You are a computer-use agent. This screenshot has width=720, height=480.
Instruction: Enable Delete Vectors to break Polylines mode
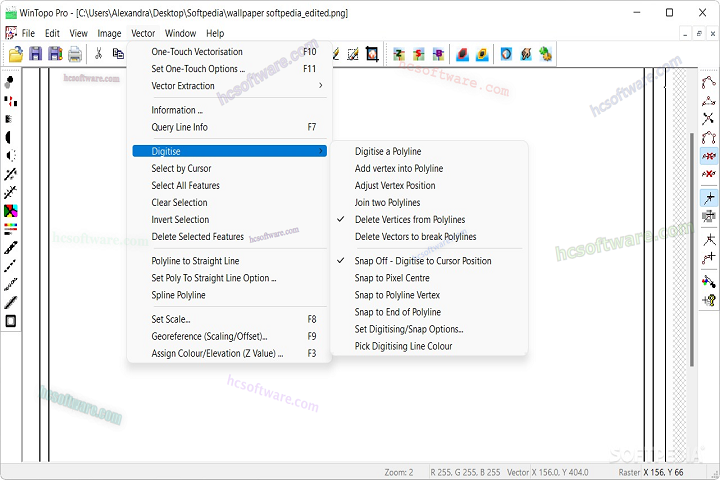(x=415, y=237)
